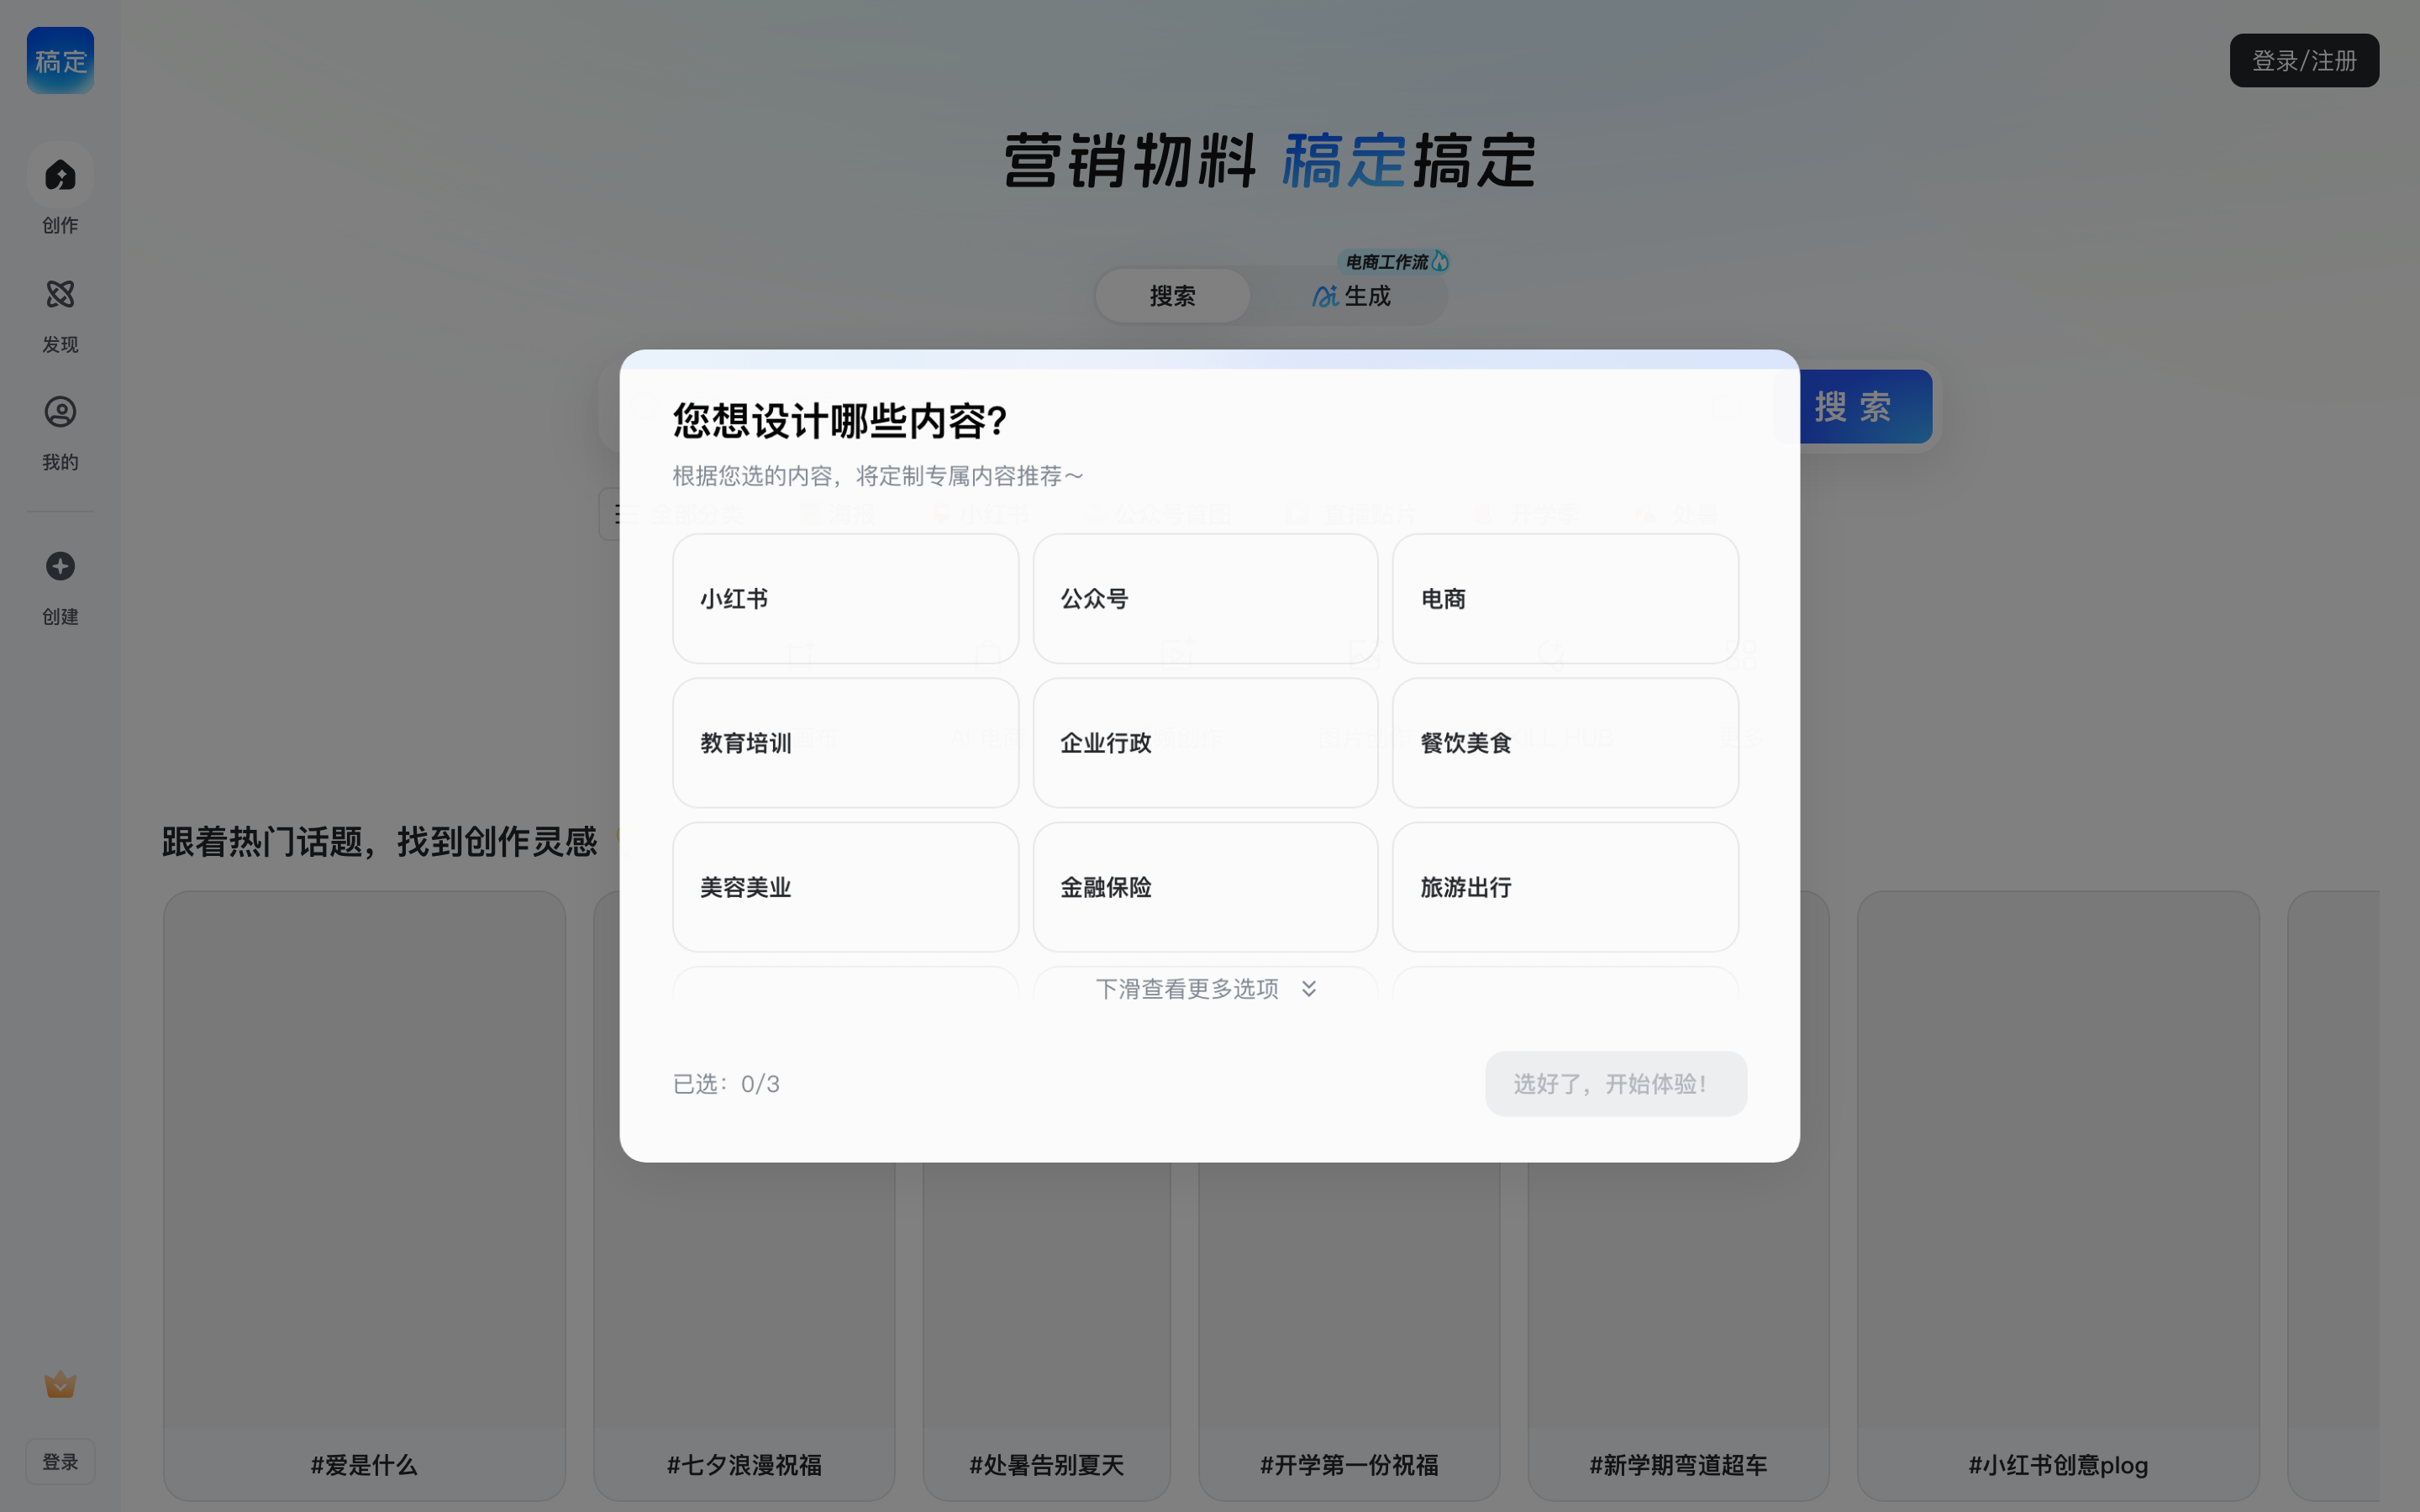
Task: Open the #小红书创意plog topic card
Action: point(2058,1195)
